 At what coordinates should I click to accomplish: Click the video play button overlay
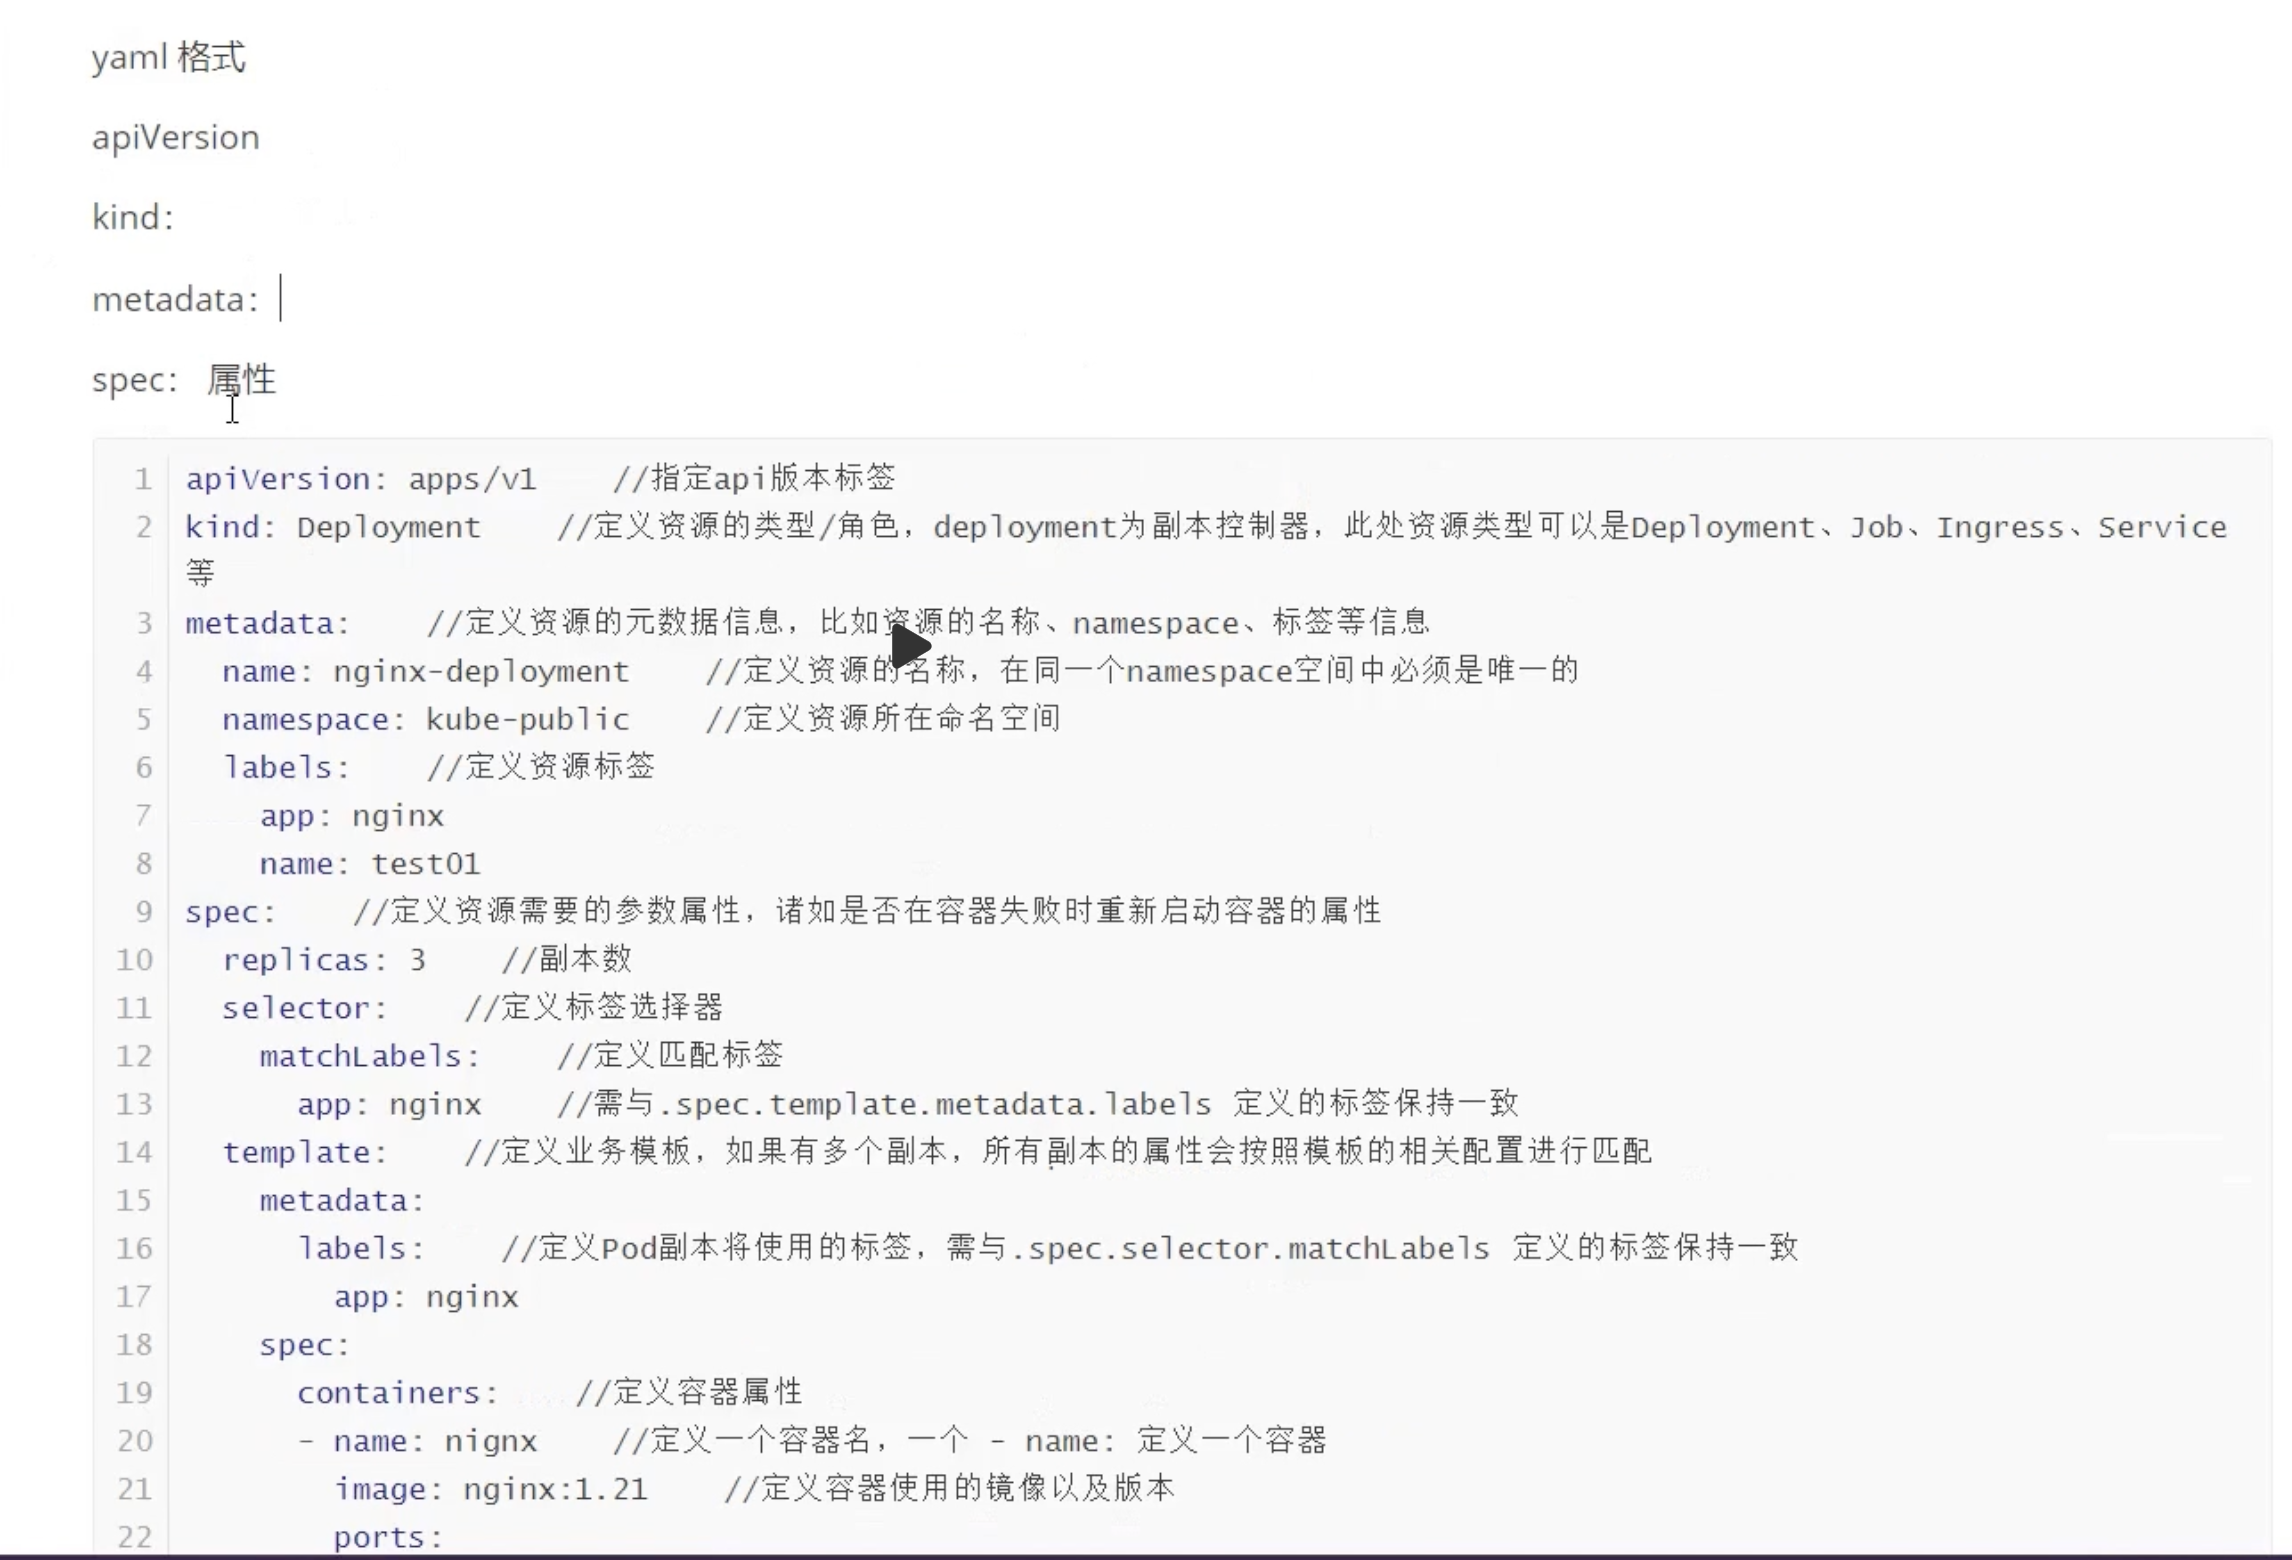pos(910,645)
